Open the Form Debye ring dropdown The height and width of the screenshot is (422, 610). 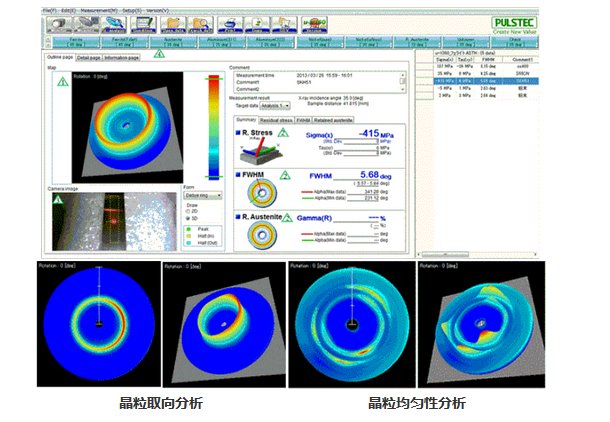(203, 195)
